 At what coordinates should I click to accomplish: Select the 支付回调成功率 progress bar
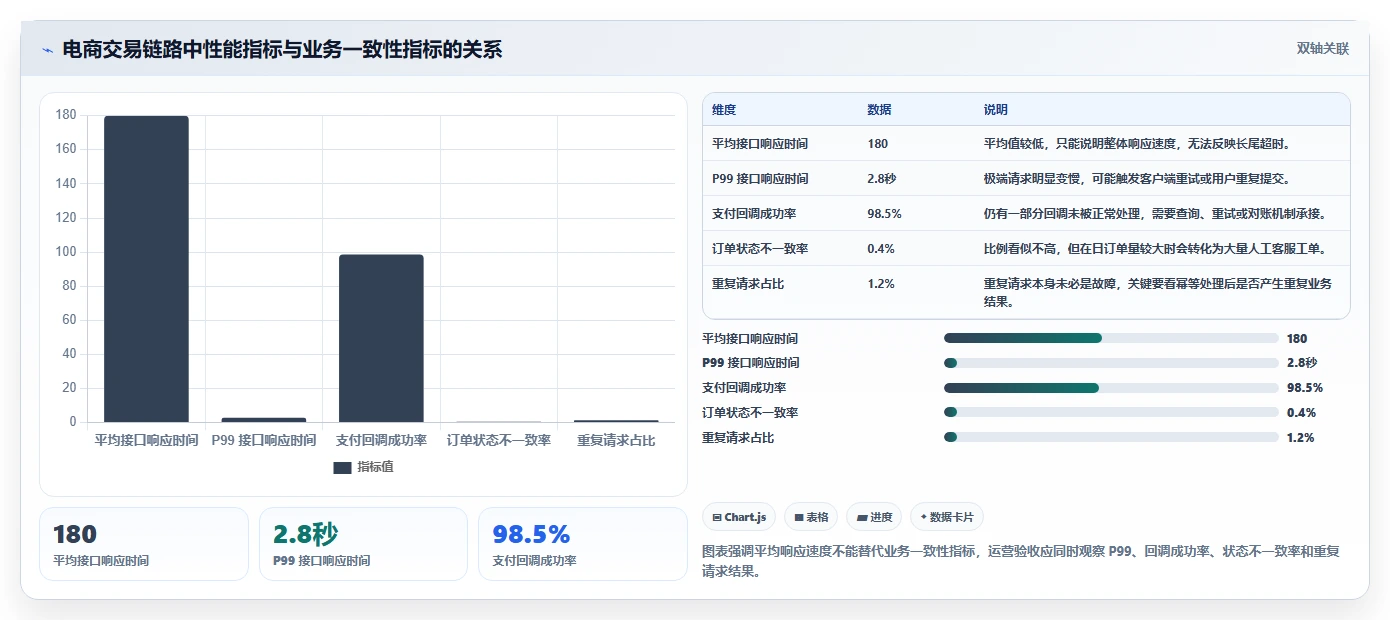tap(1111, 388)
